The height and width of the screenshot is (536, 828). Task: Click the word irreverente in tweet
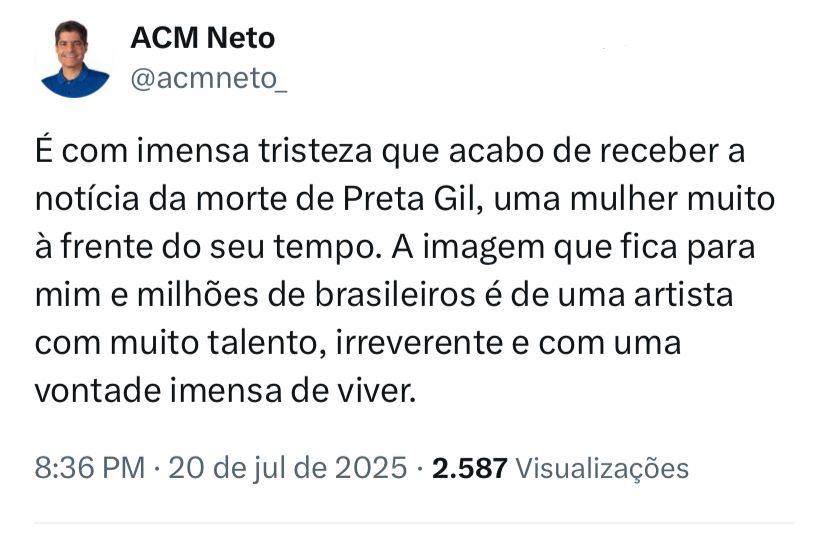pos(420,343)
